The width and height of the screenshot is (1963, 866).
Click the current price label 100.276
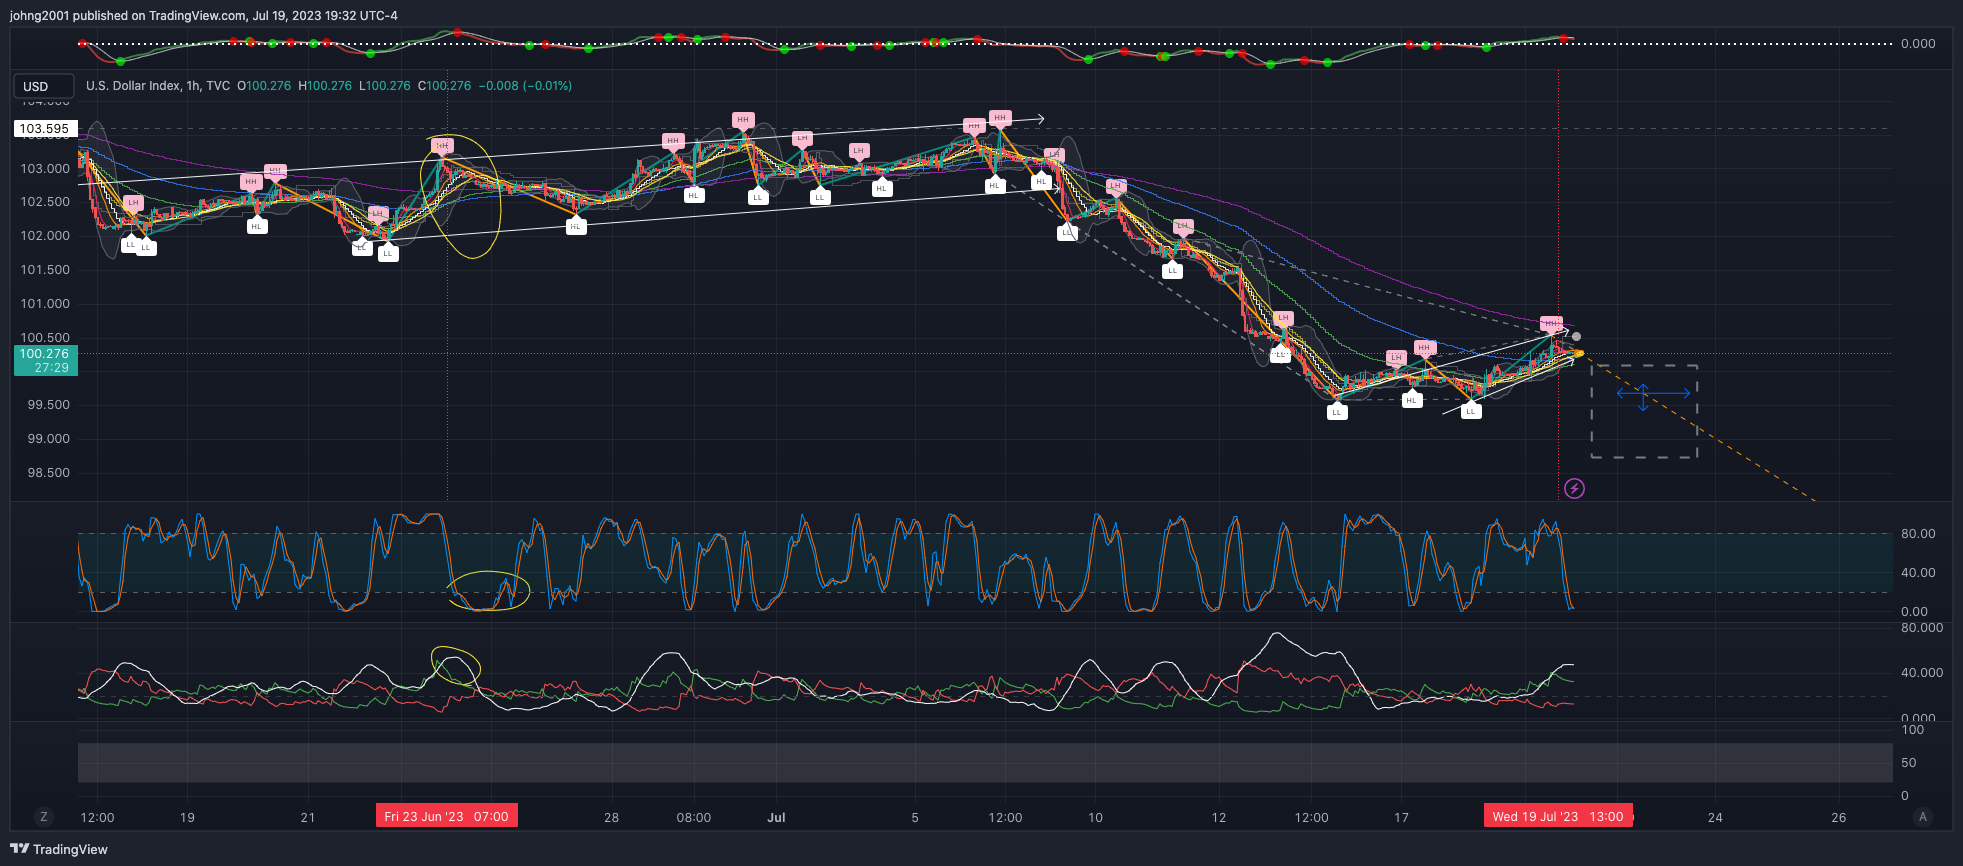coord(45,354)
